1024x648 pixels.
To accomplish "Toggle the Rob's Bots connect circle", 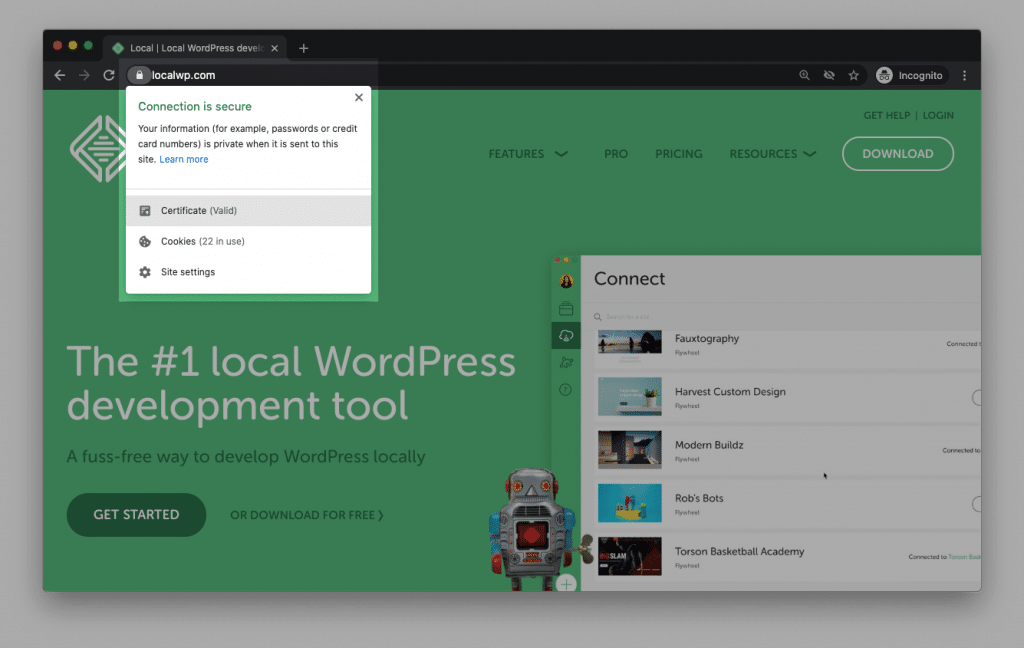I will [x=976, y=504].
